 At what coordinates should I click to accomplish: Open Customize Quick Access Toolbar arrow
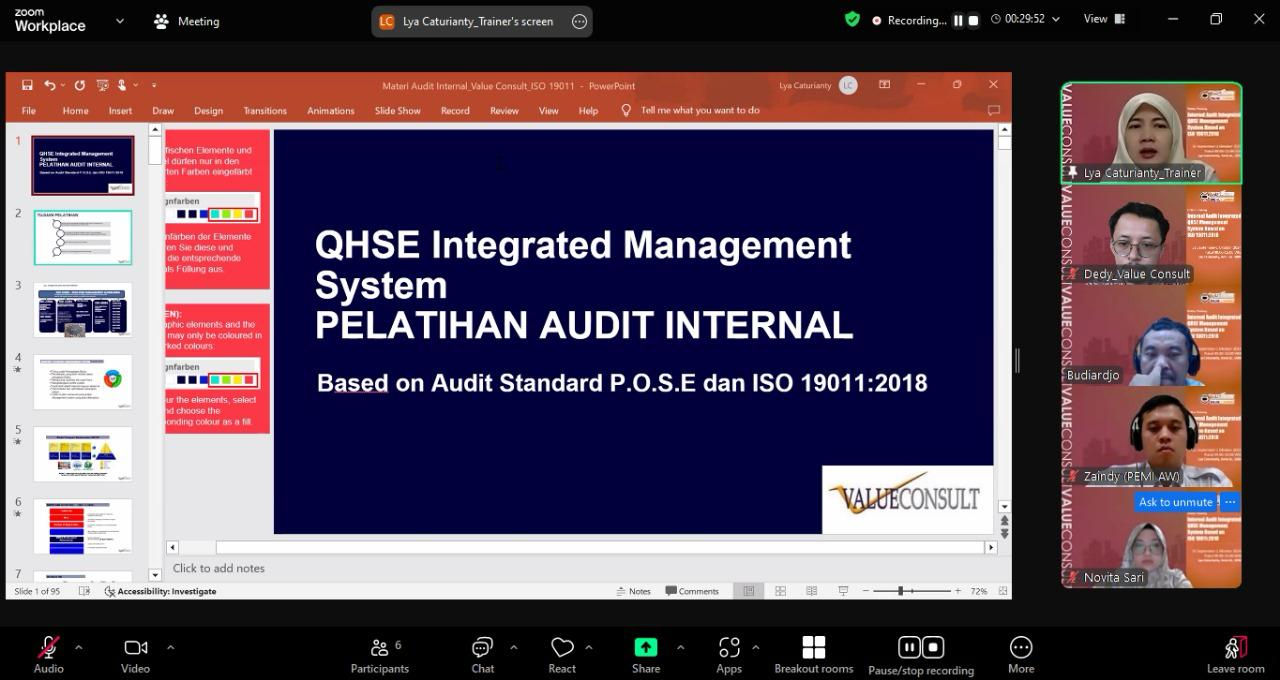pos(154,86)
